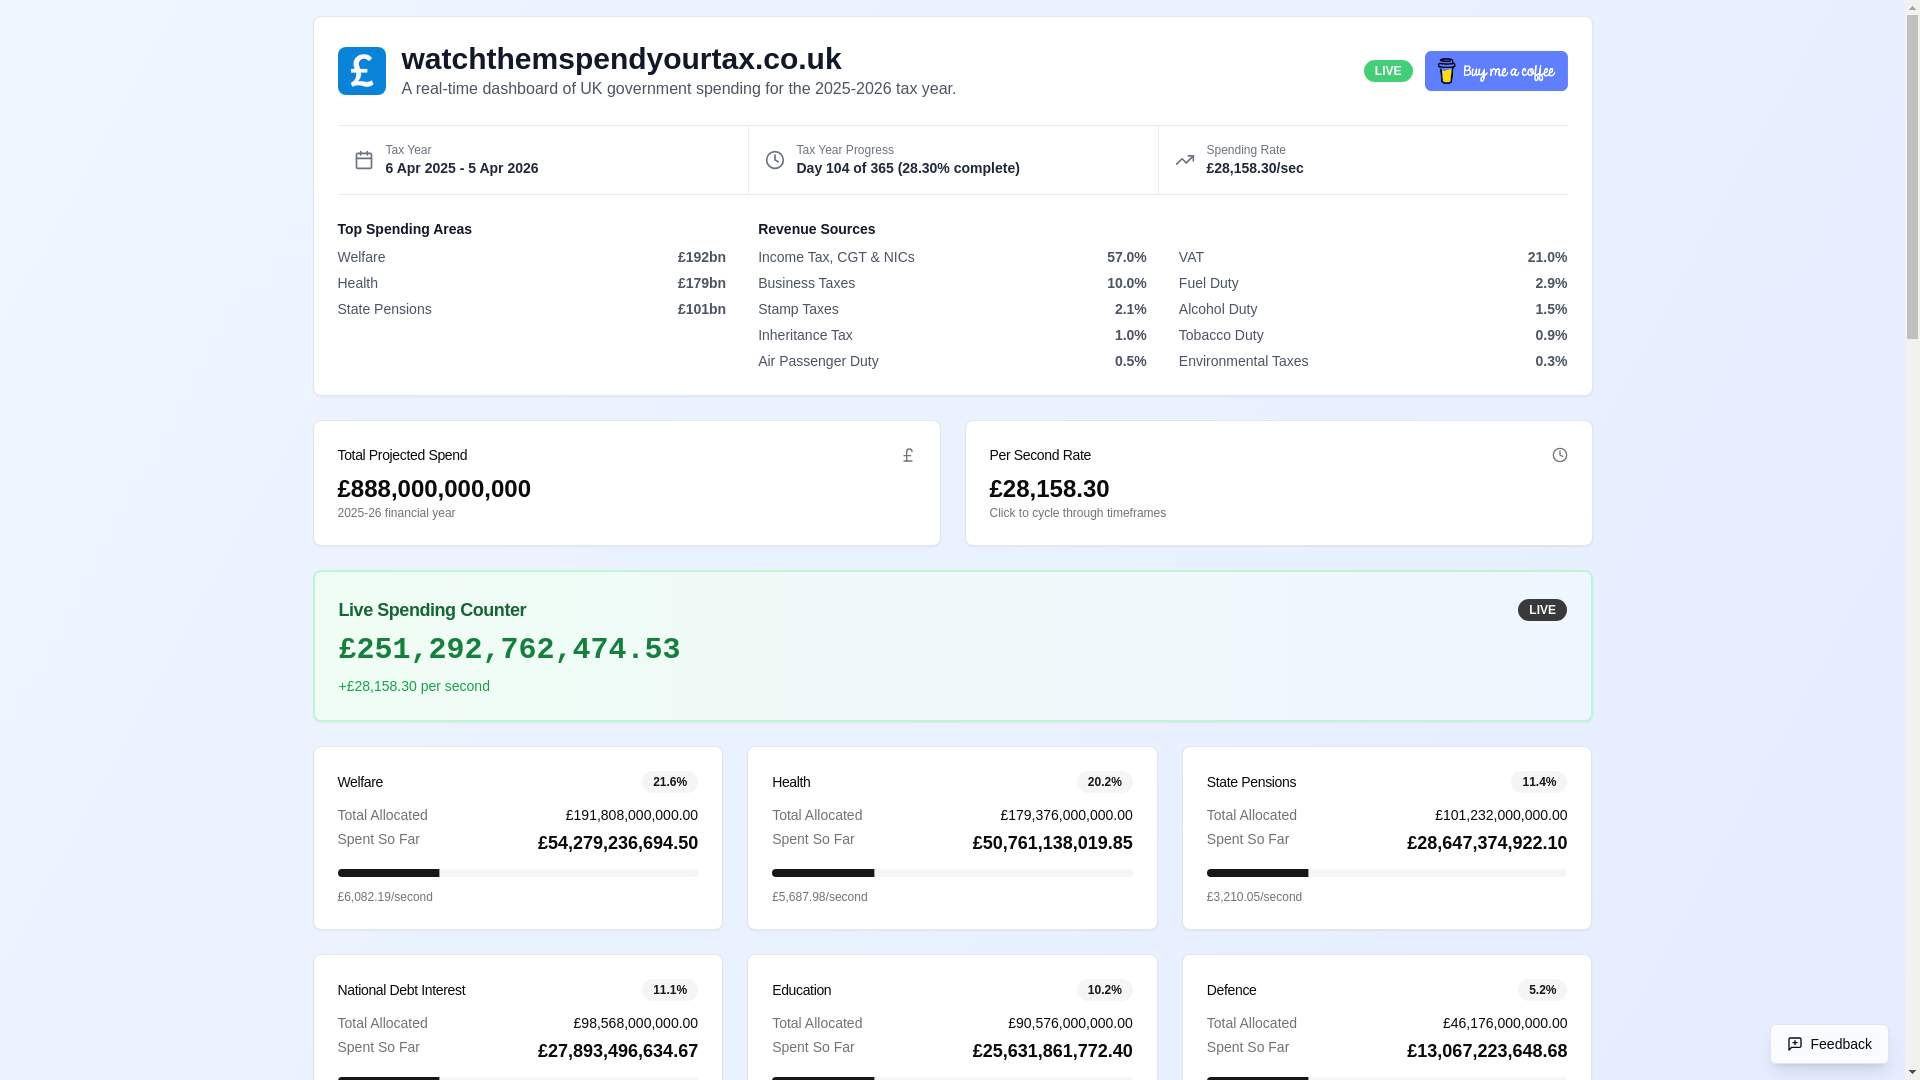Click the Revenue Sources heading
This screenshot has width=1920, height=1080.
(x=815, y=229)
